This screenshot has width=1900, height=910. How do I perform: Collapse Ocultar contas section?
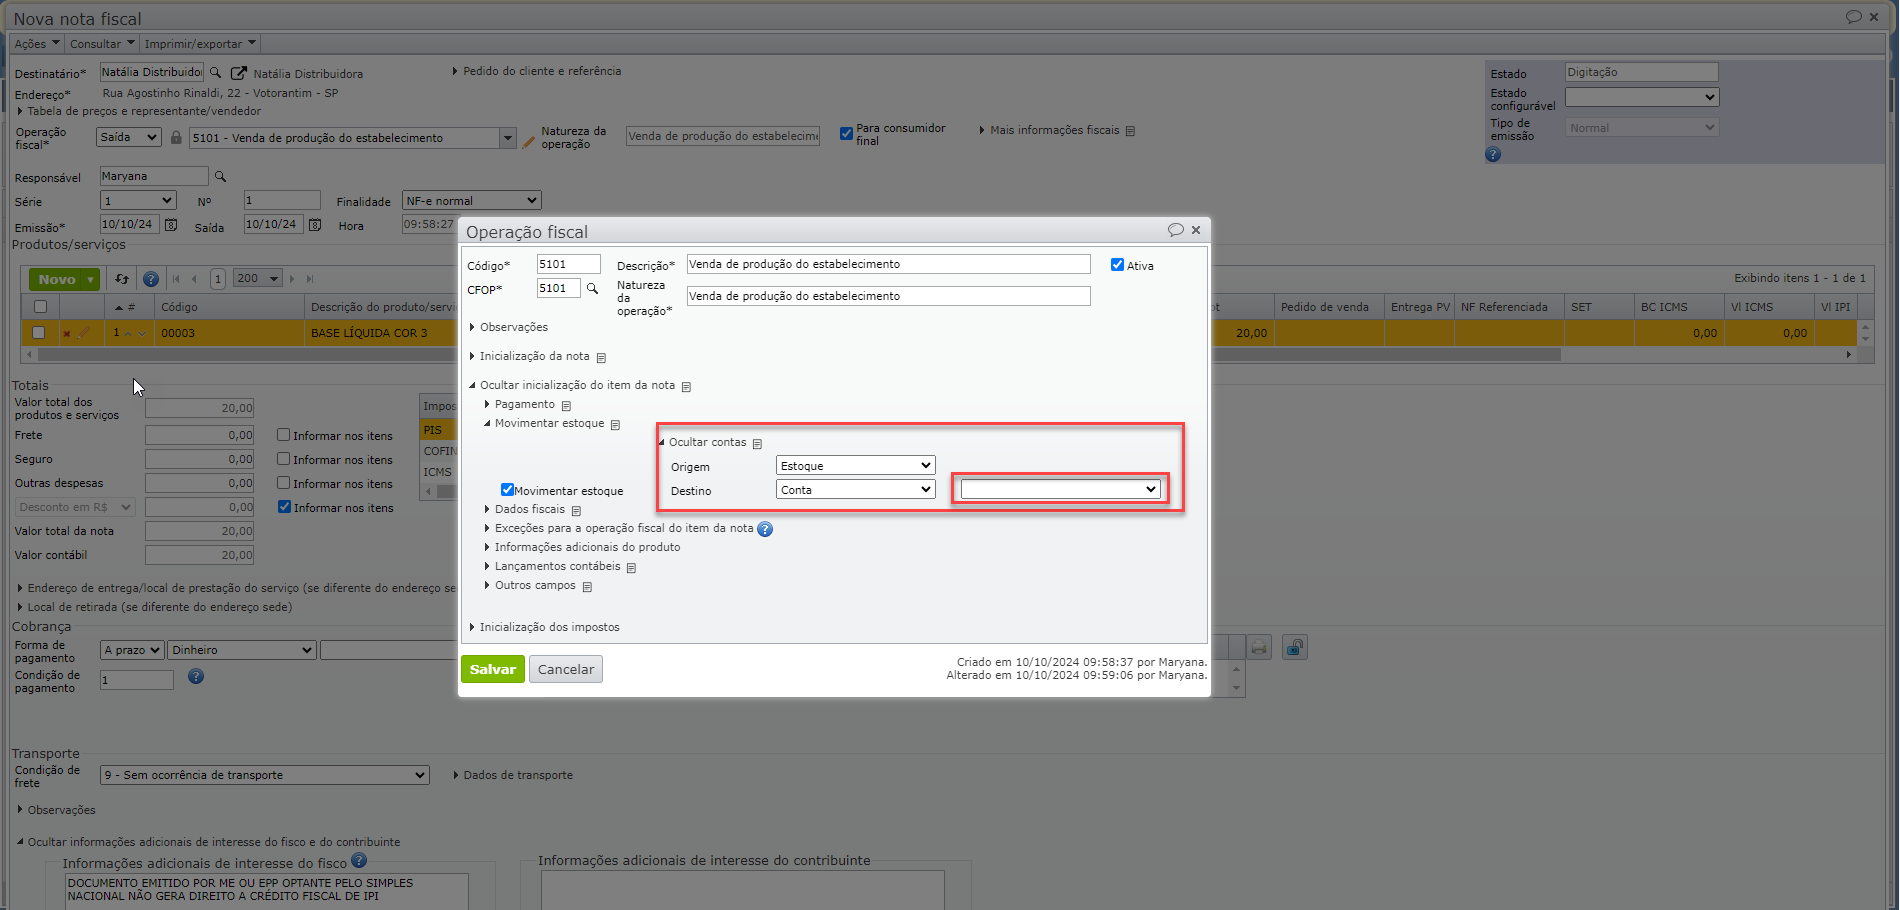coord(703,443)
